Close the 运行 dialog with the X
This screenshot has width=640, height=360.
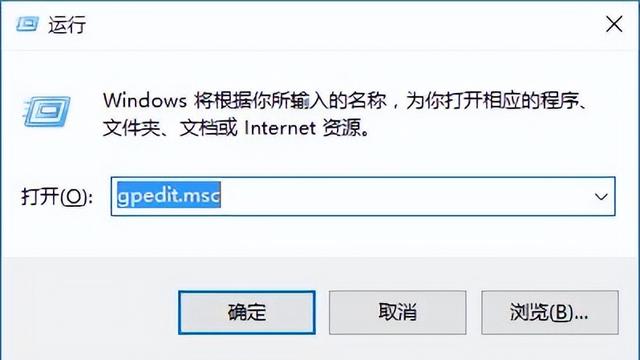point(614,24)
